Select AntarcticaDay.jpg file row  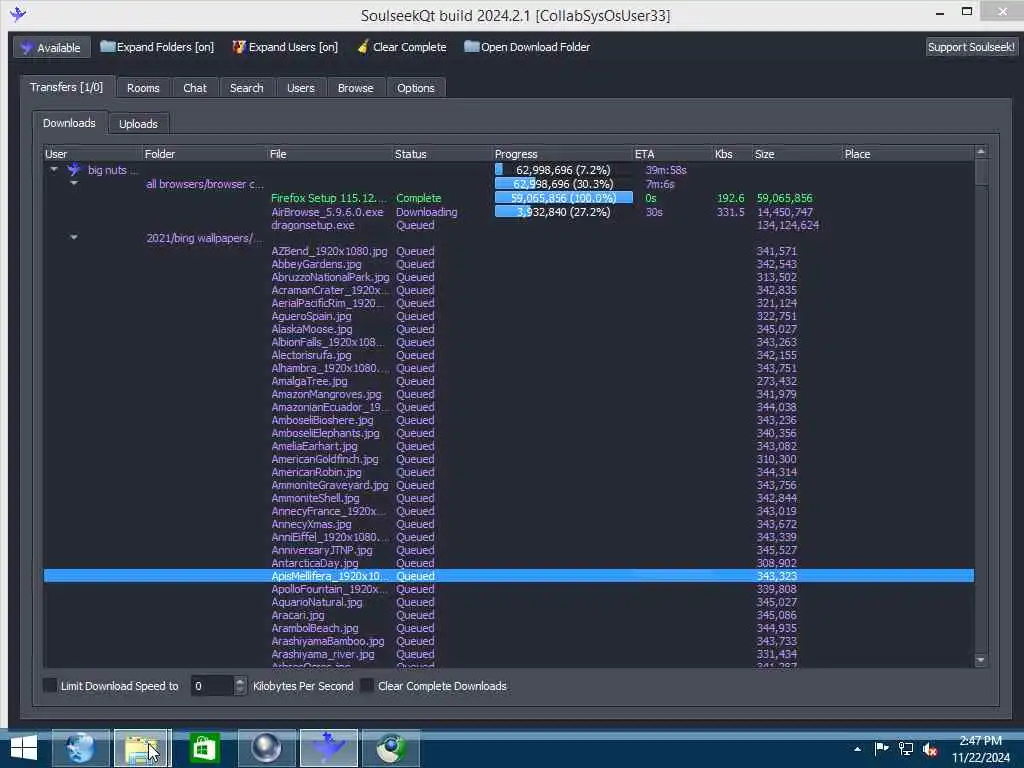(509, 563)
